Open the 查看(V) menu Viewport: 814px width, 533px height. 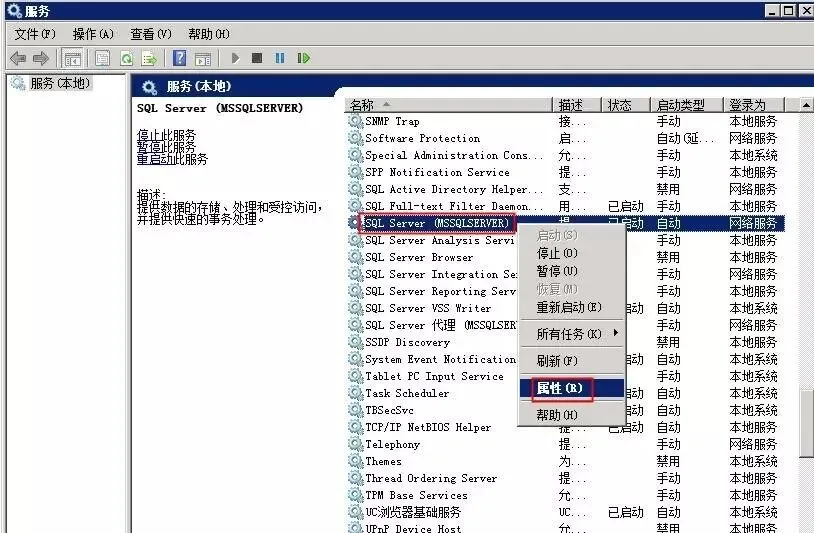pos(151,34)
